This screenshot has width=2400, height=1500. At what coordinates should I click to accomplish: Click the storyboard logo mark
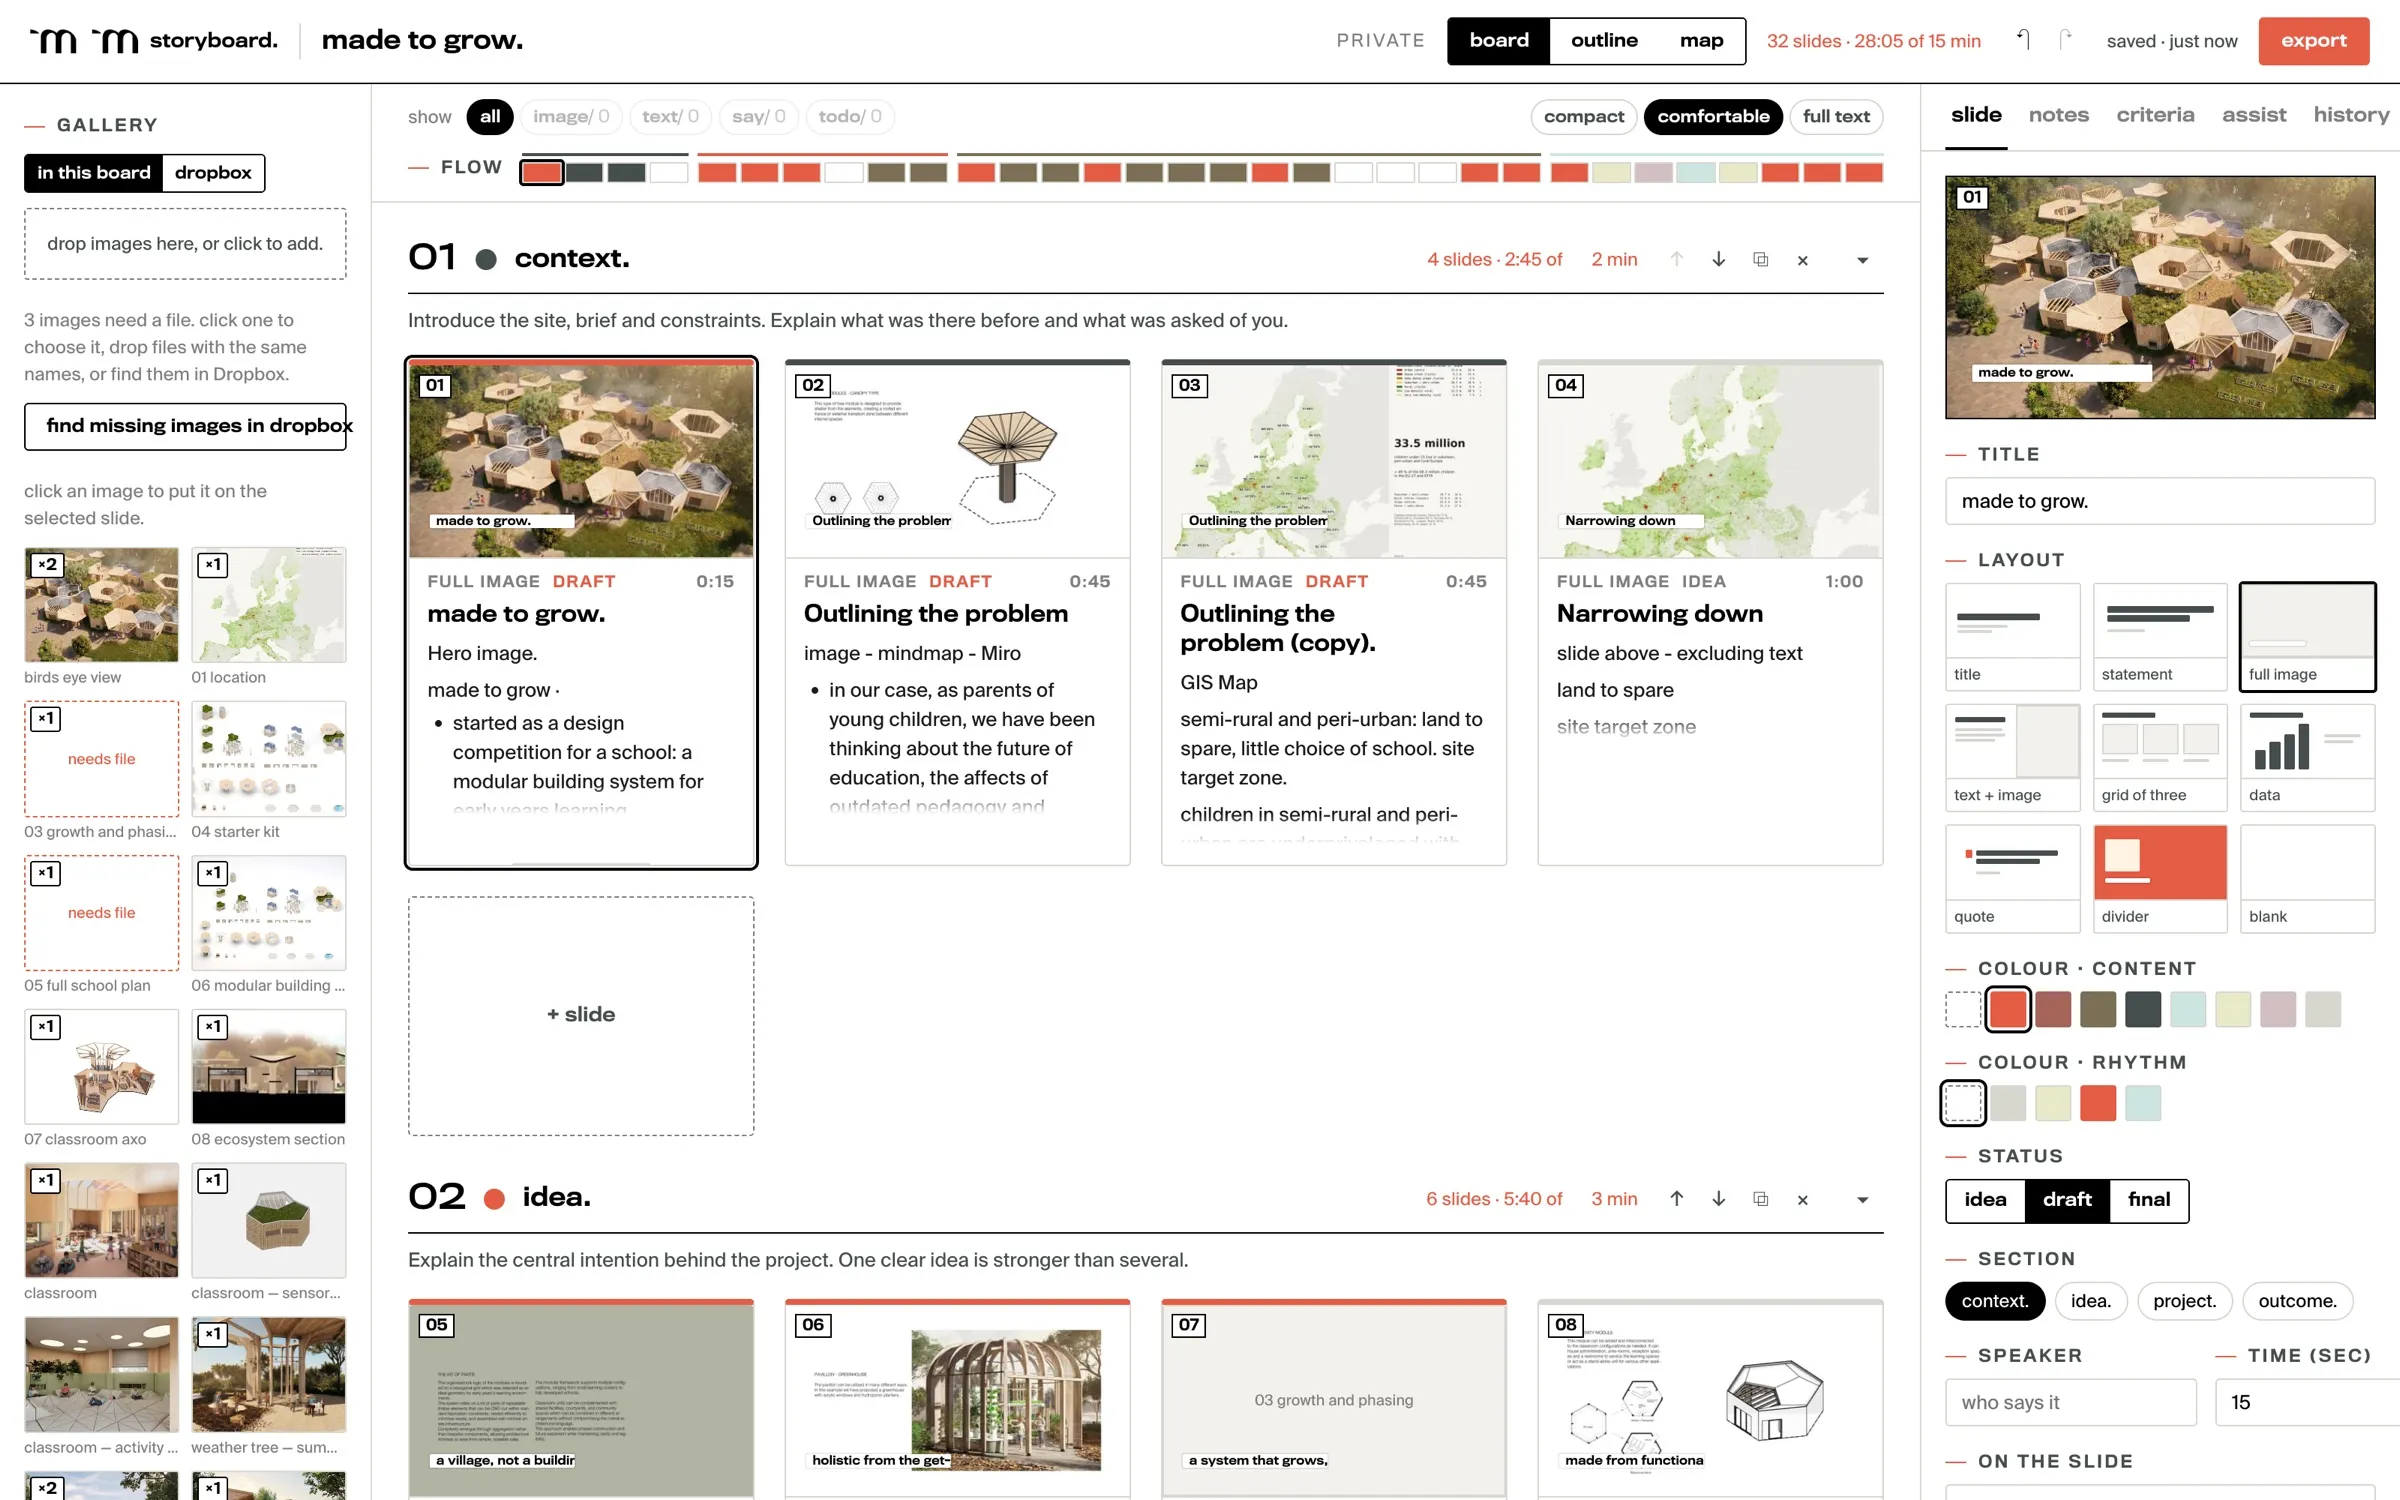click(84, 40)
